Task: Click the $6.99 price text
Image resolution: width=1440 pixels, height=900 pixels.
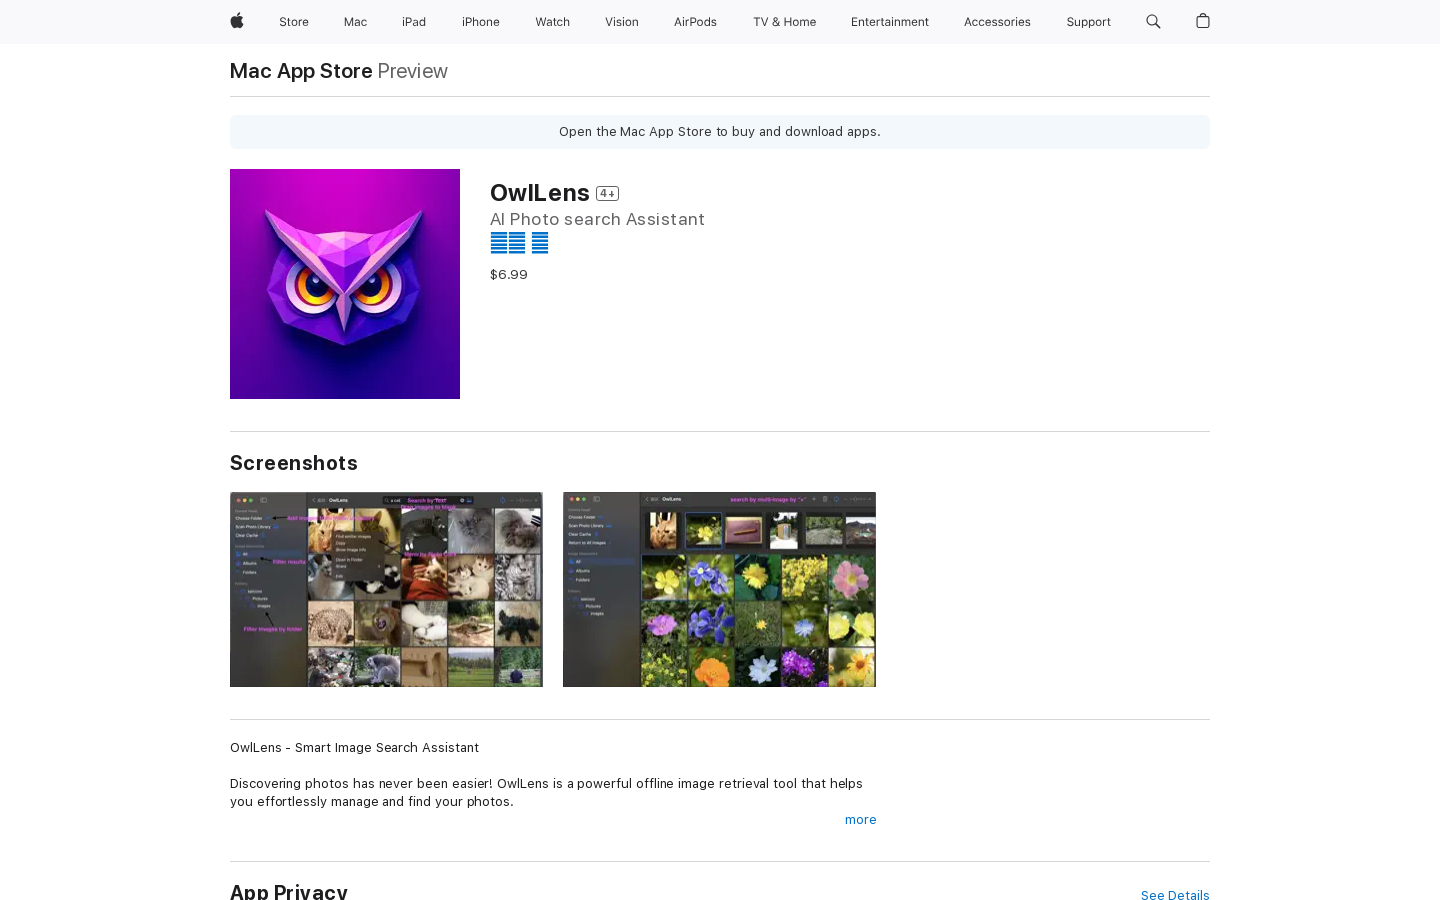Action: 509,275
